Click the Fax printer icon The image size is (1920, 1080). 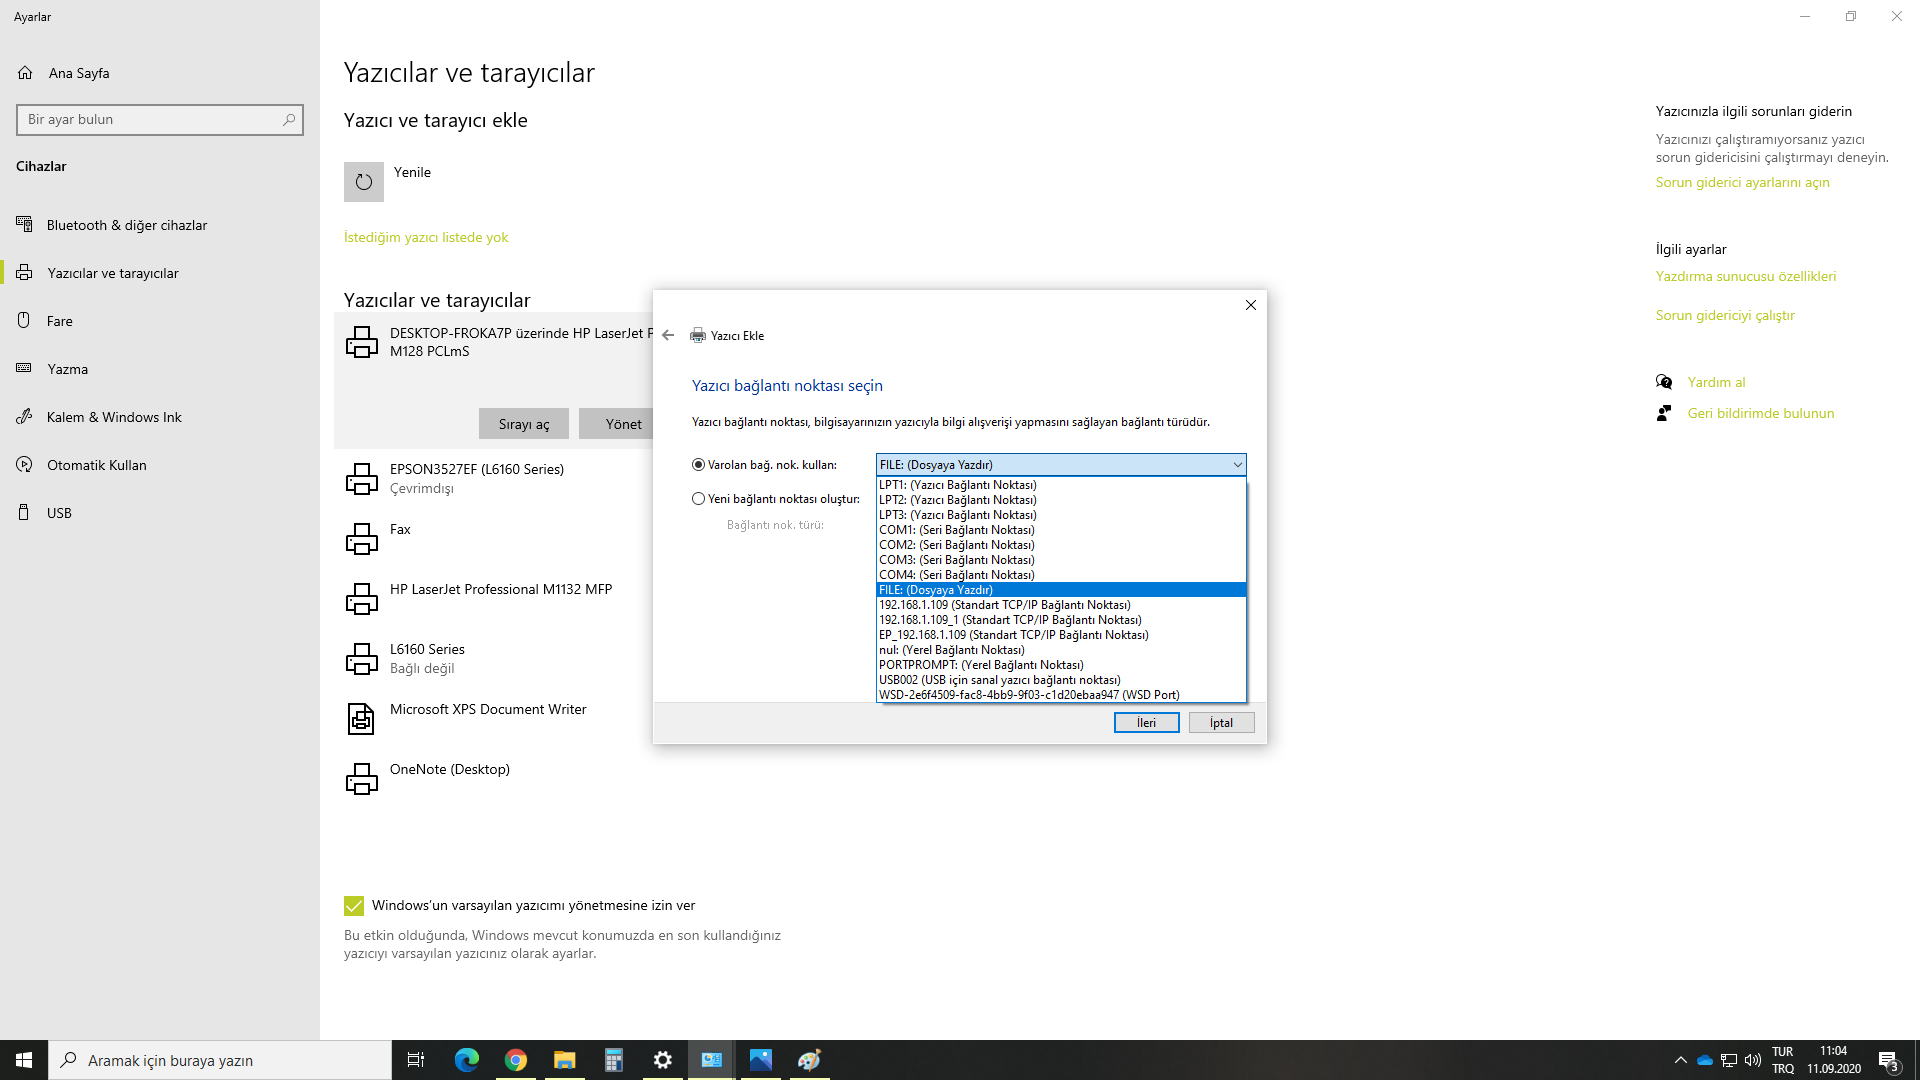361,538
